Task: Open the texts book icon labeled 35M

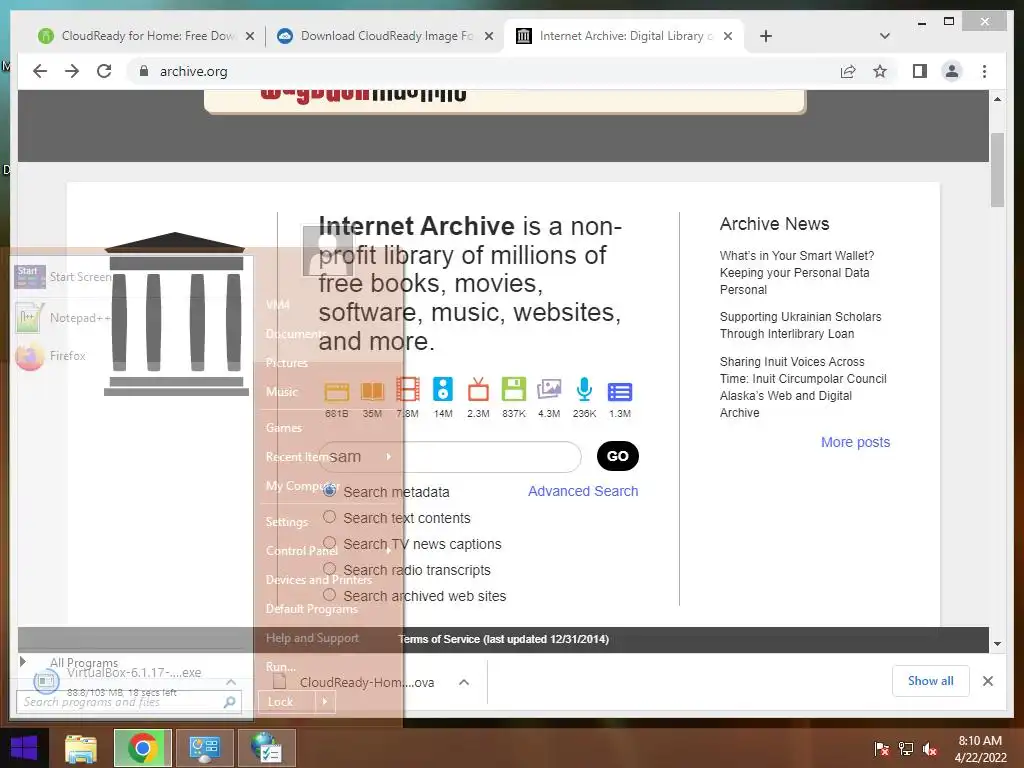Action: point(372,391)
